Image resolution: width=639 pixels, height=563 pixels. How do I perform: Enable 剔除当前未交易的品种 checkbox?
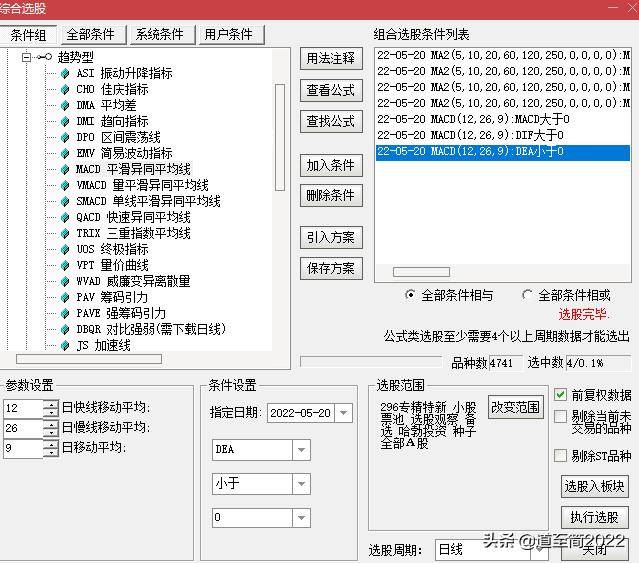pos(560,416)
